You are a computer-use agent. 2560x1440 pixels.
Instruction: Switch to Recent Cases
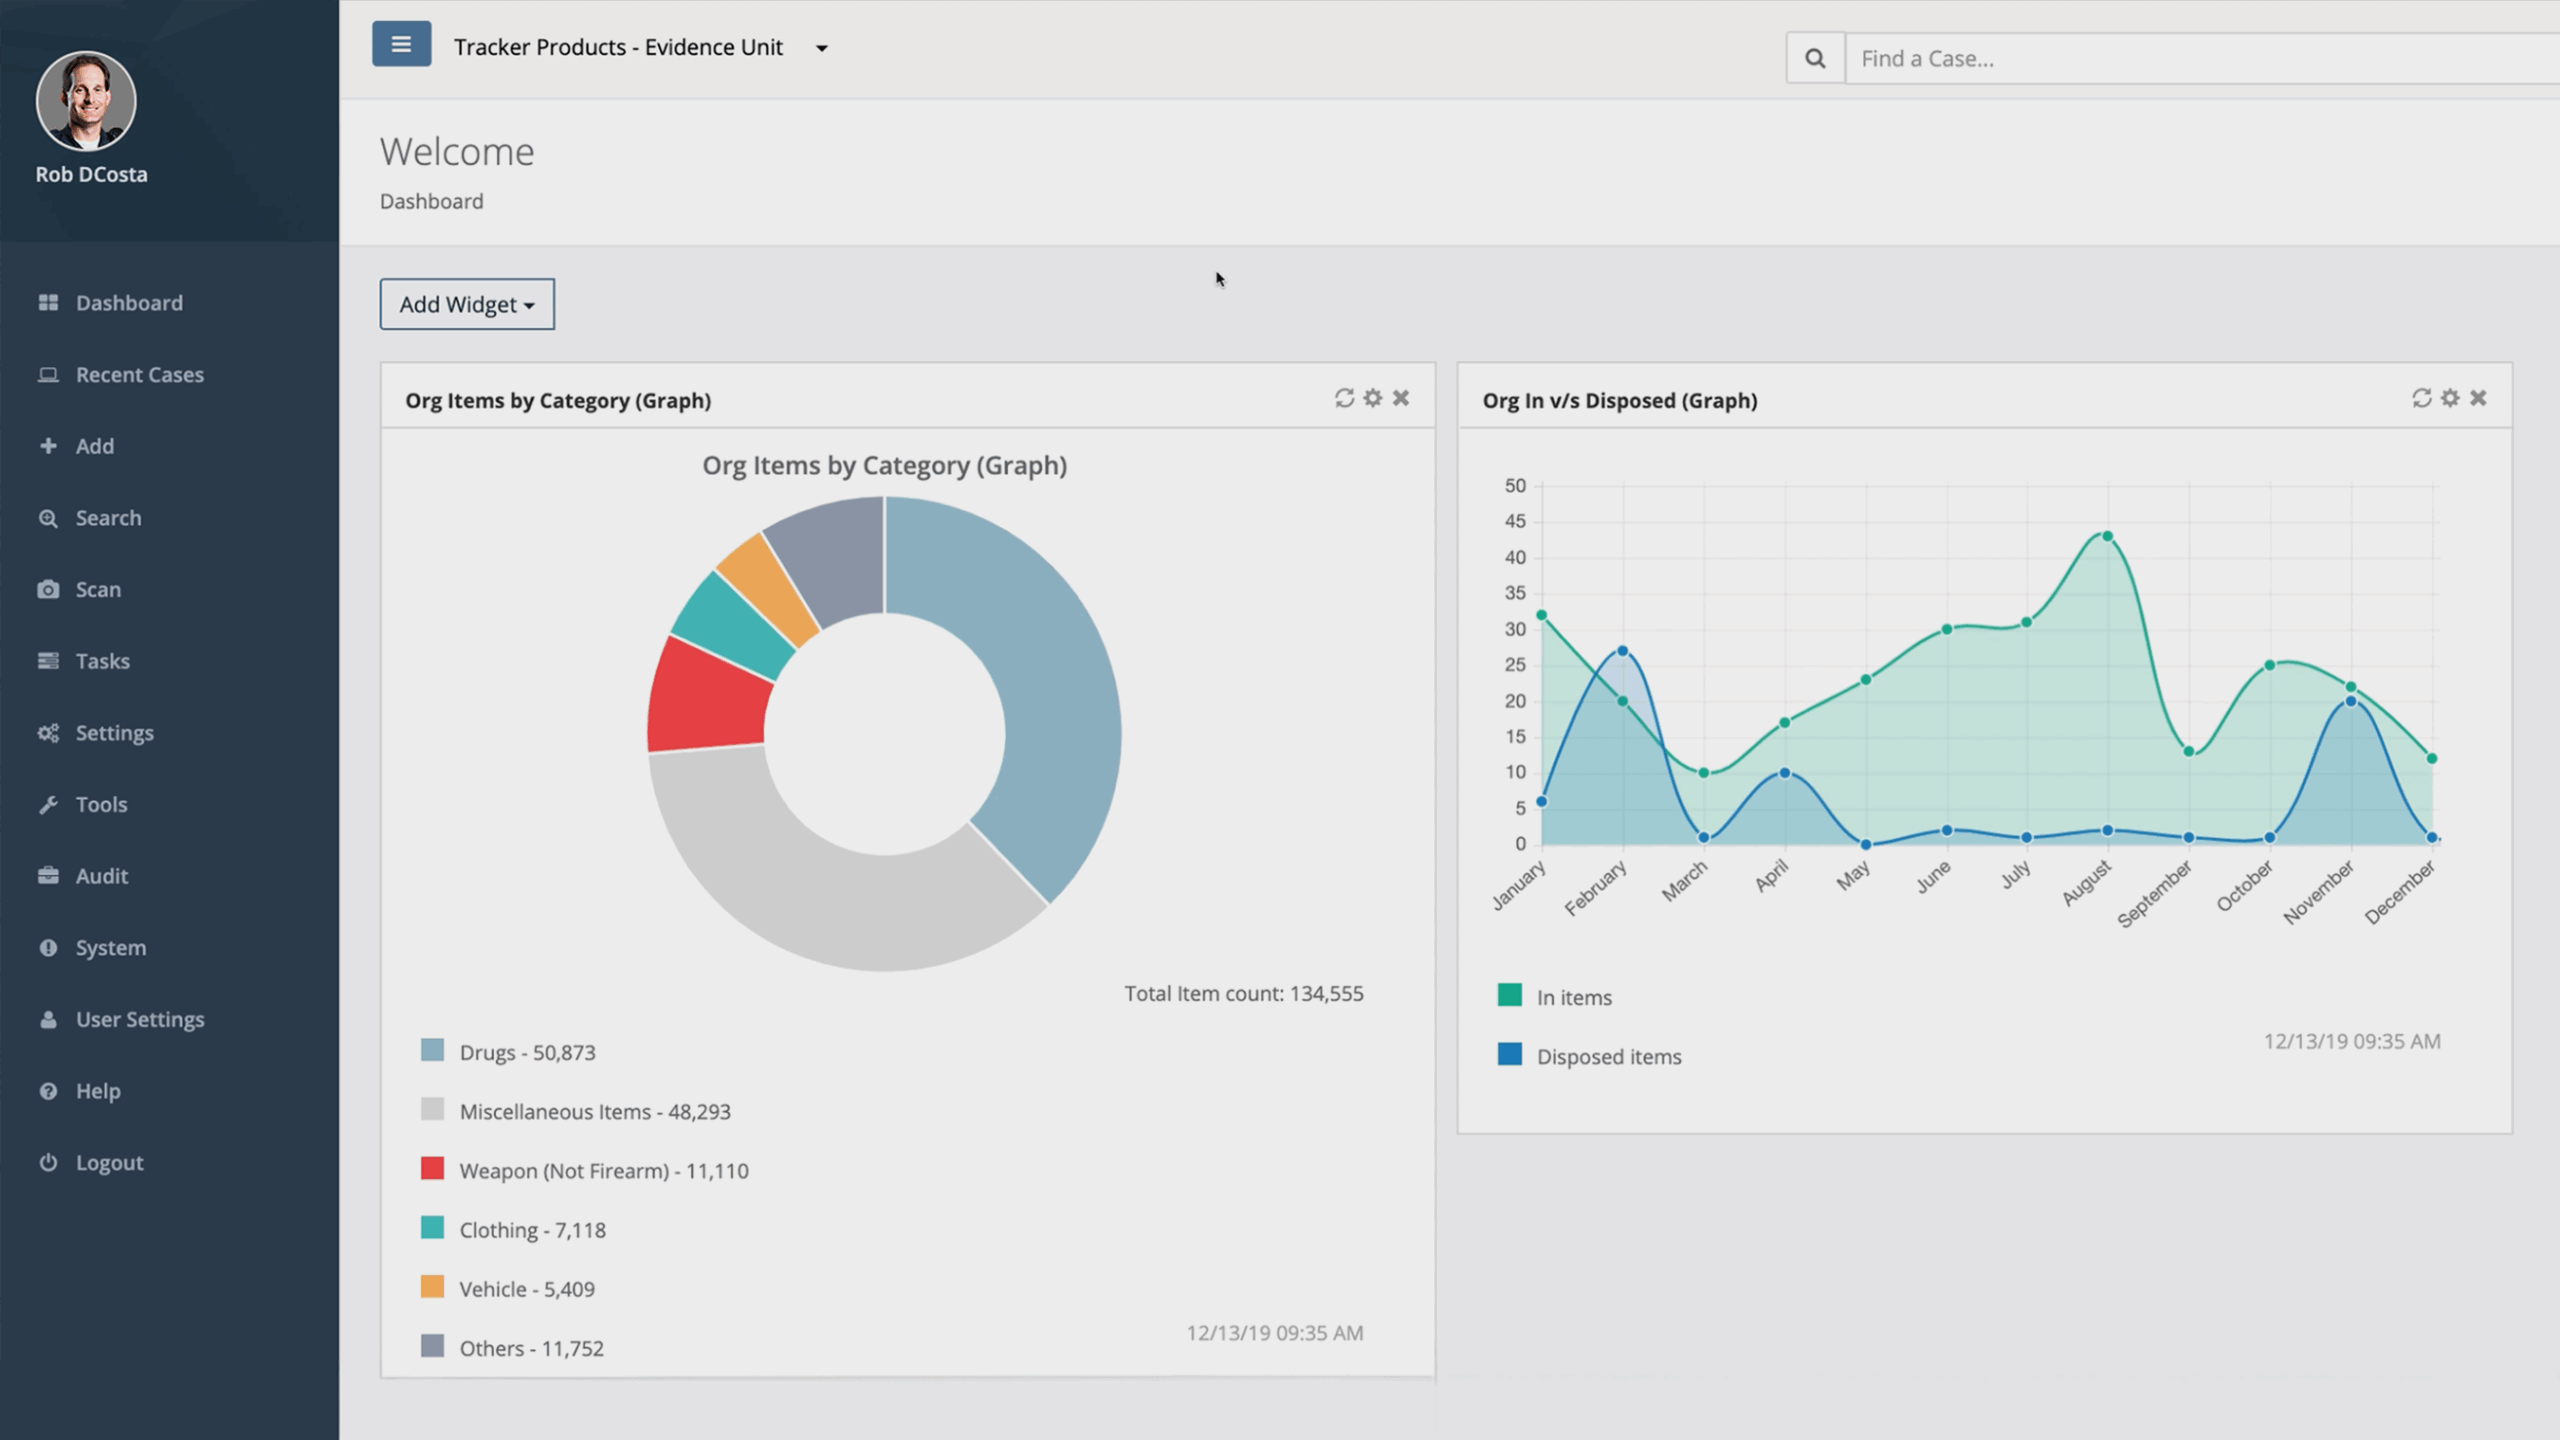(x=138, y=374)
